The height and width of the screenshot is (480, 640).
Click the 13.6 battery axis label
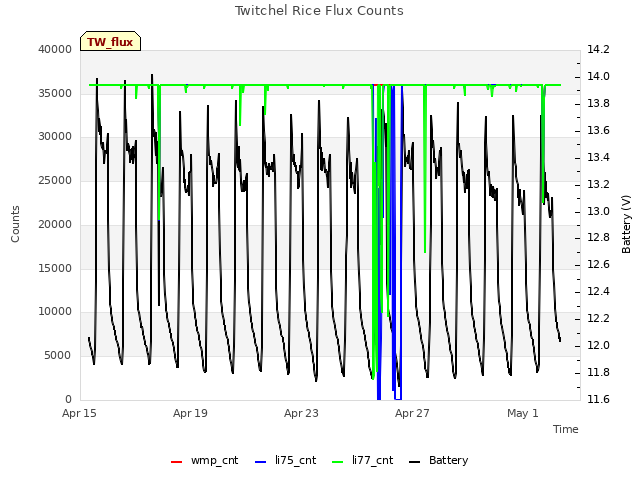(x=598, y=130)
